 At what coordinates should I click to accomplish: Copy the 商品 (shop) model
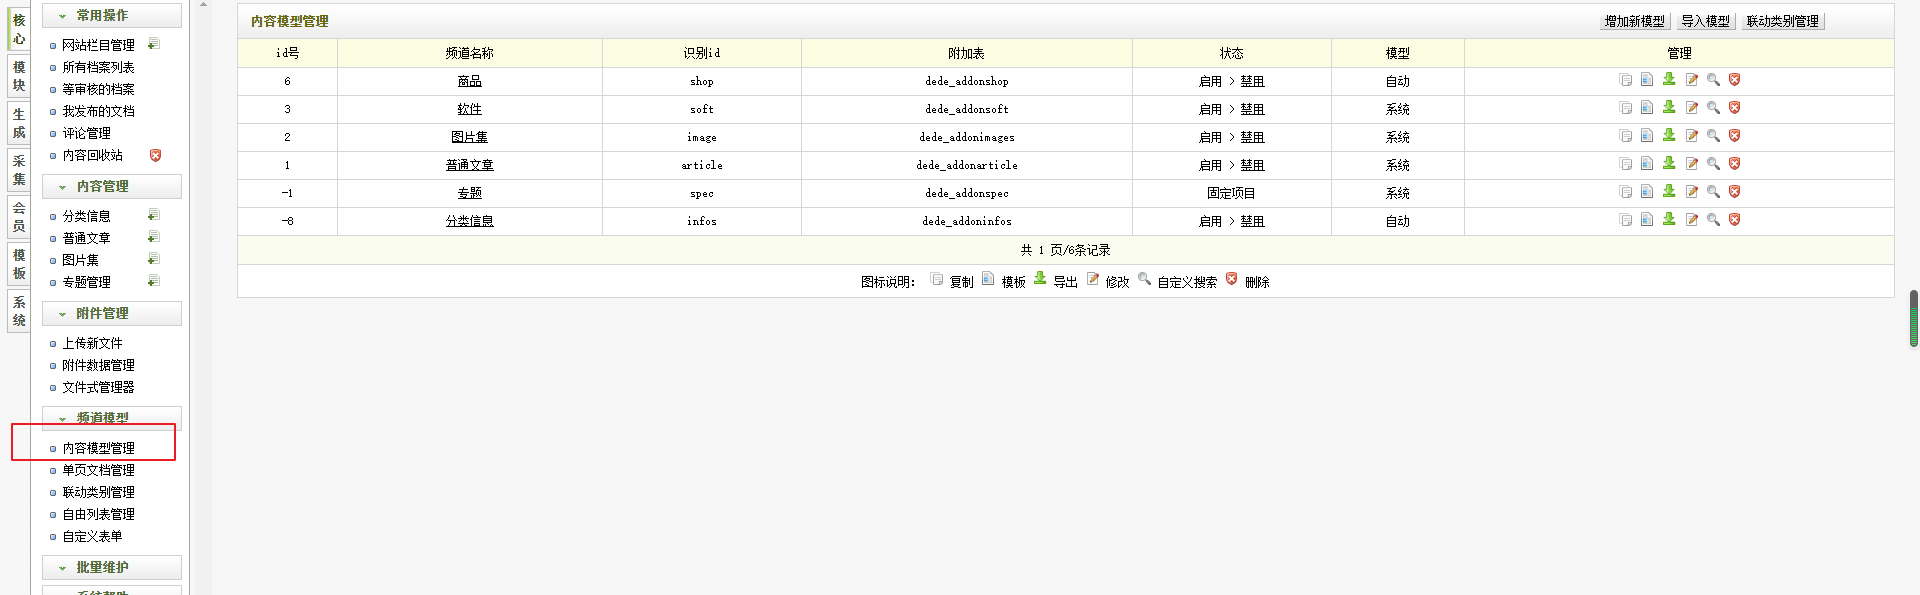click(x=1626, y=80)
